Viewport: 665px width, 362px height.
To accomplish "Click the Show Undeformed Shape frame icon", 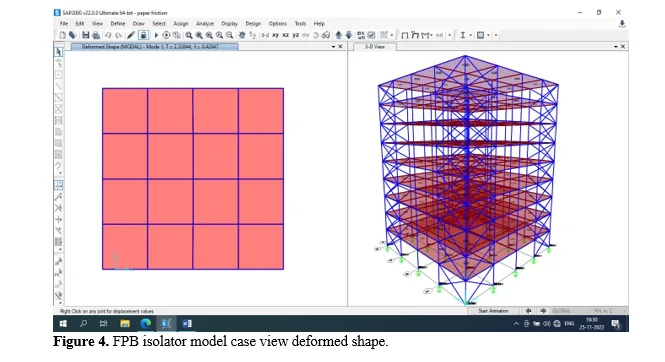I will click(405, 35).
